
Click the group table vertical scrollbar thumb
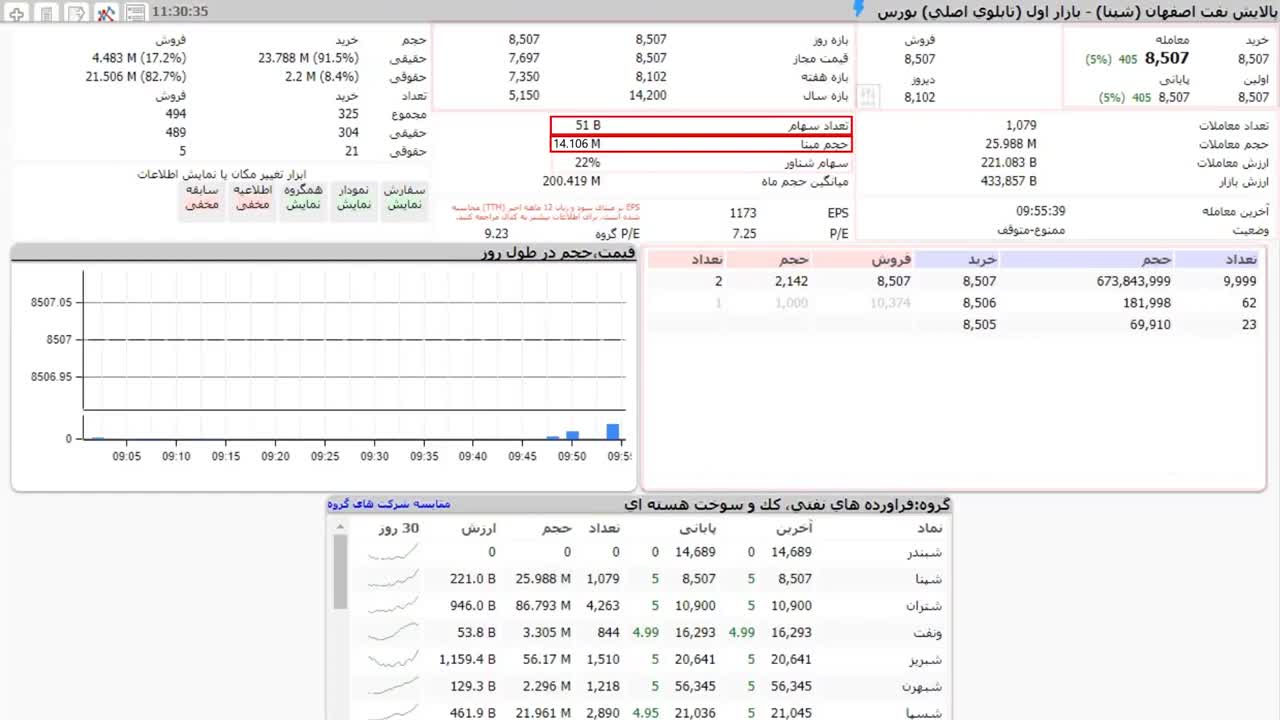(340, 572)
